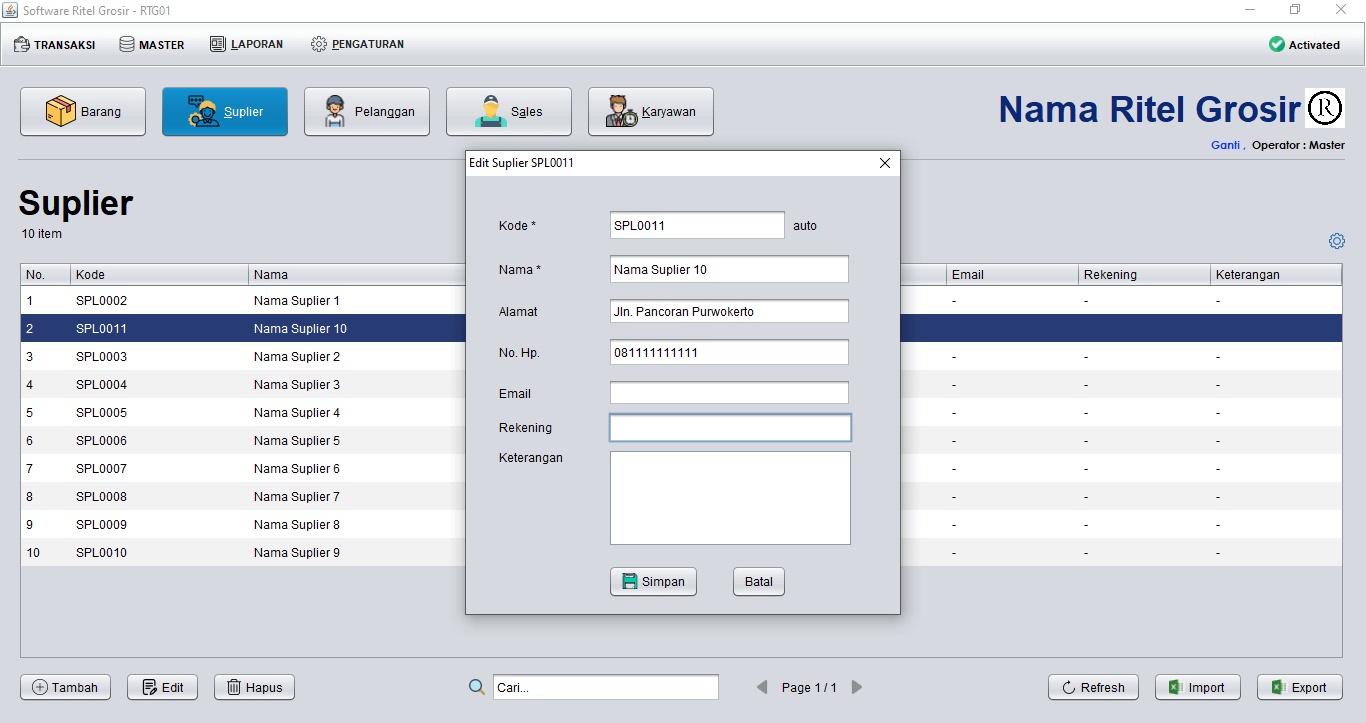The width and height of the screenshot is (1366, 723).
Task: Click the Ganti operator link
Action: (1226, 145)
